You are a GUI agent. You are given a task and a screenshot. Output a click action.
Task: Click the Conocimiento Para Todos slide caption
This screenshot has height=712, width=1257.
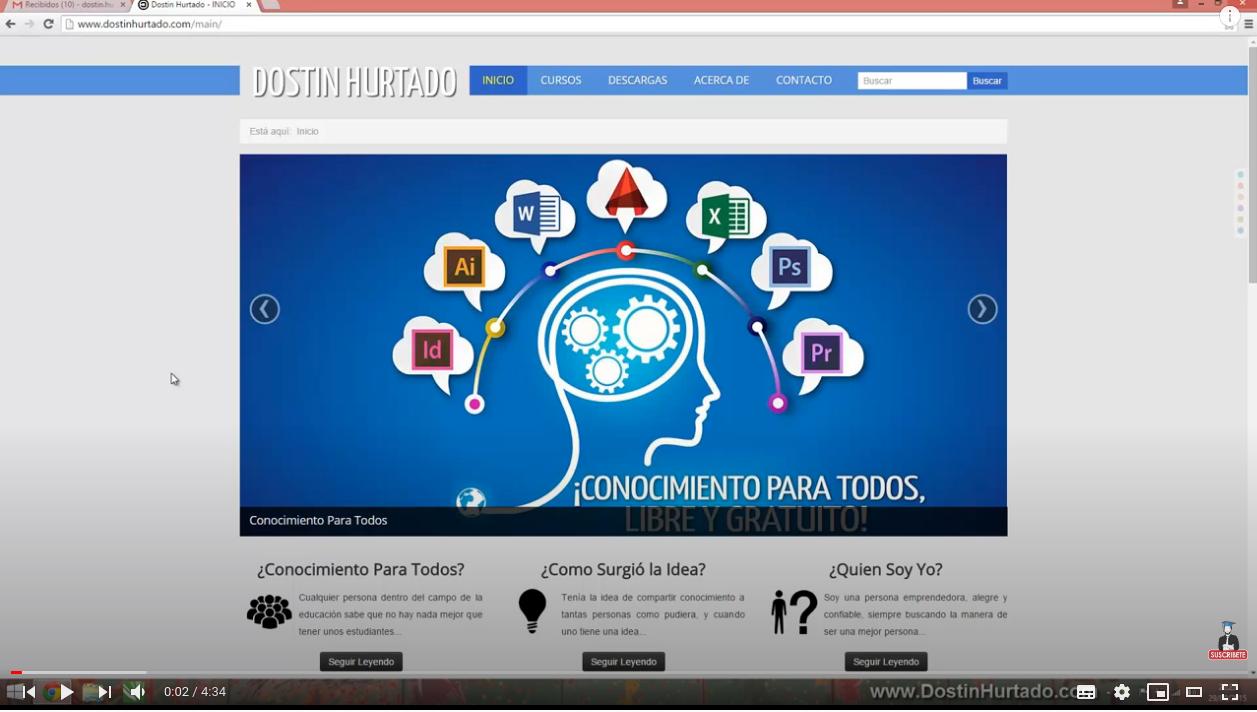tap(318, 520)
